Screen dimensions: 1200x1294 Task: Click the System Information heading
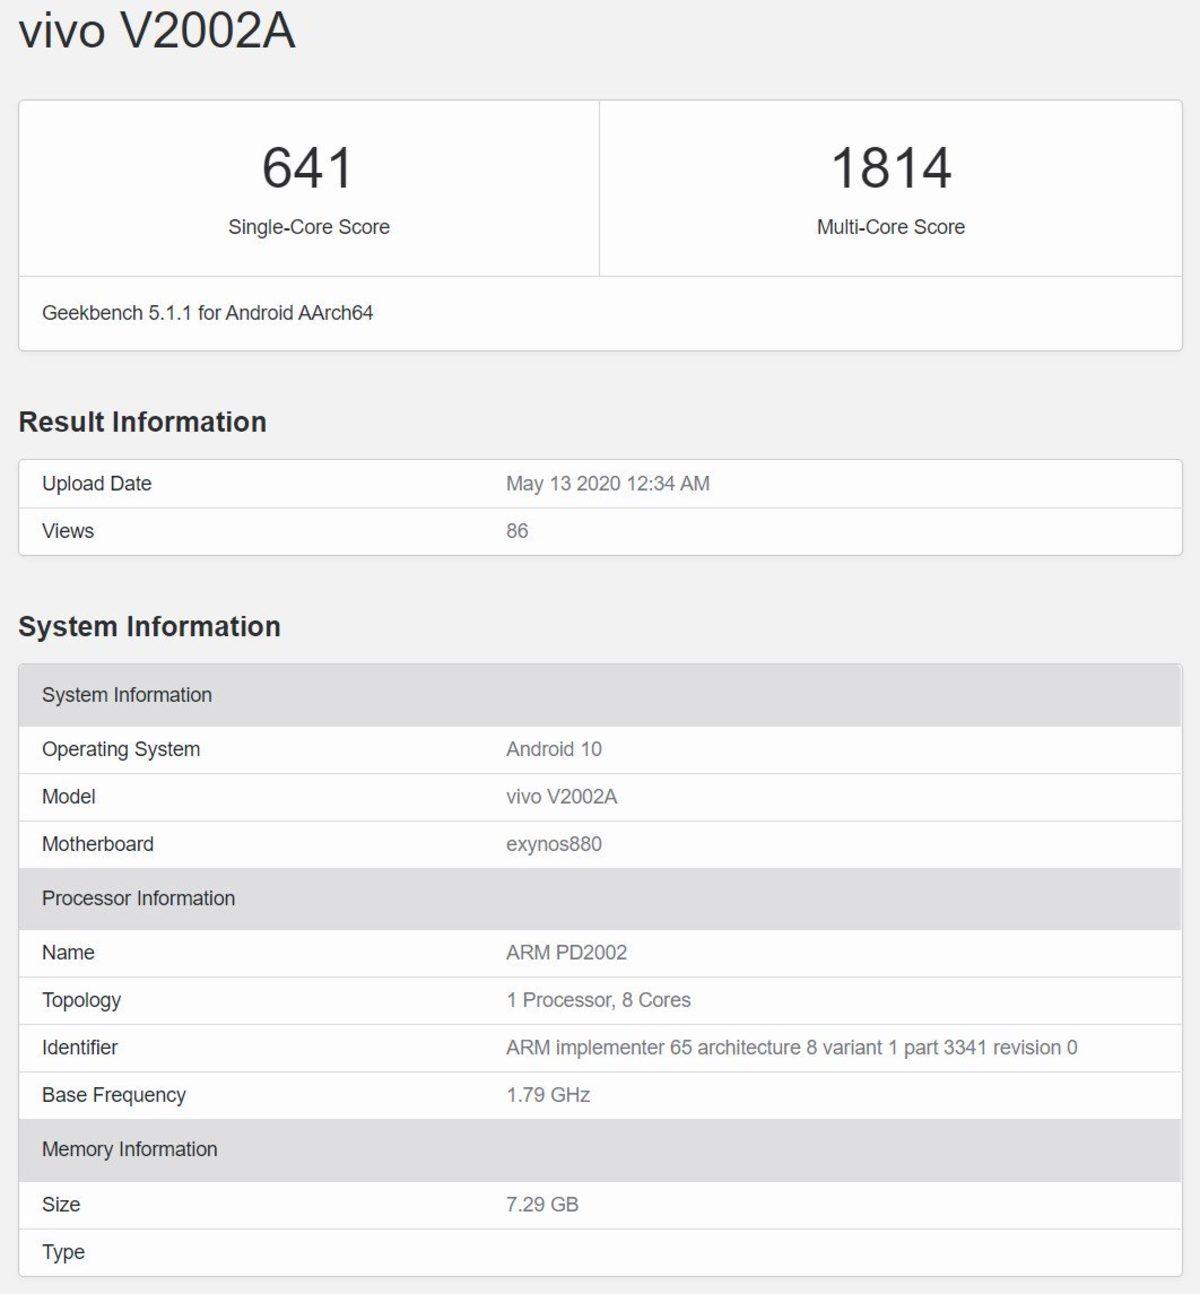click(x=150, y=627)
